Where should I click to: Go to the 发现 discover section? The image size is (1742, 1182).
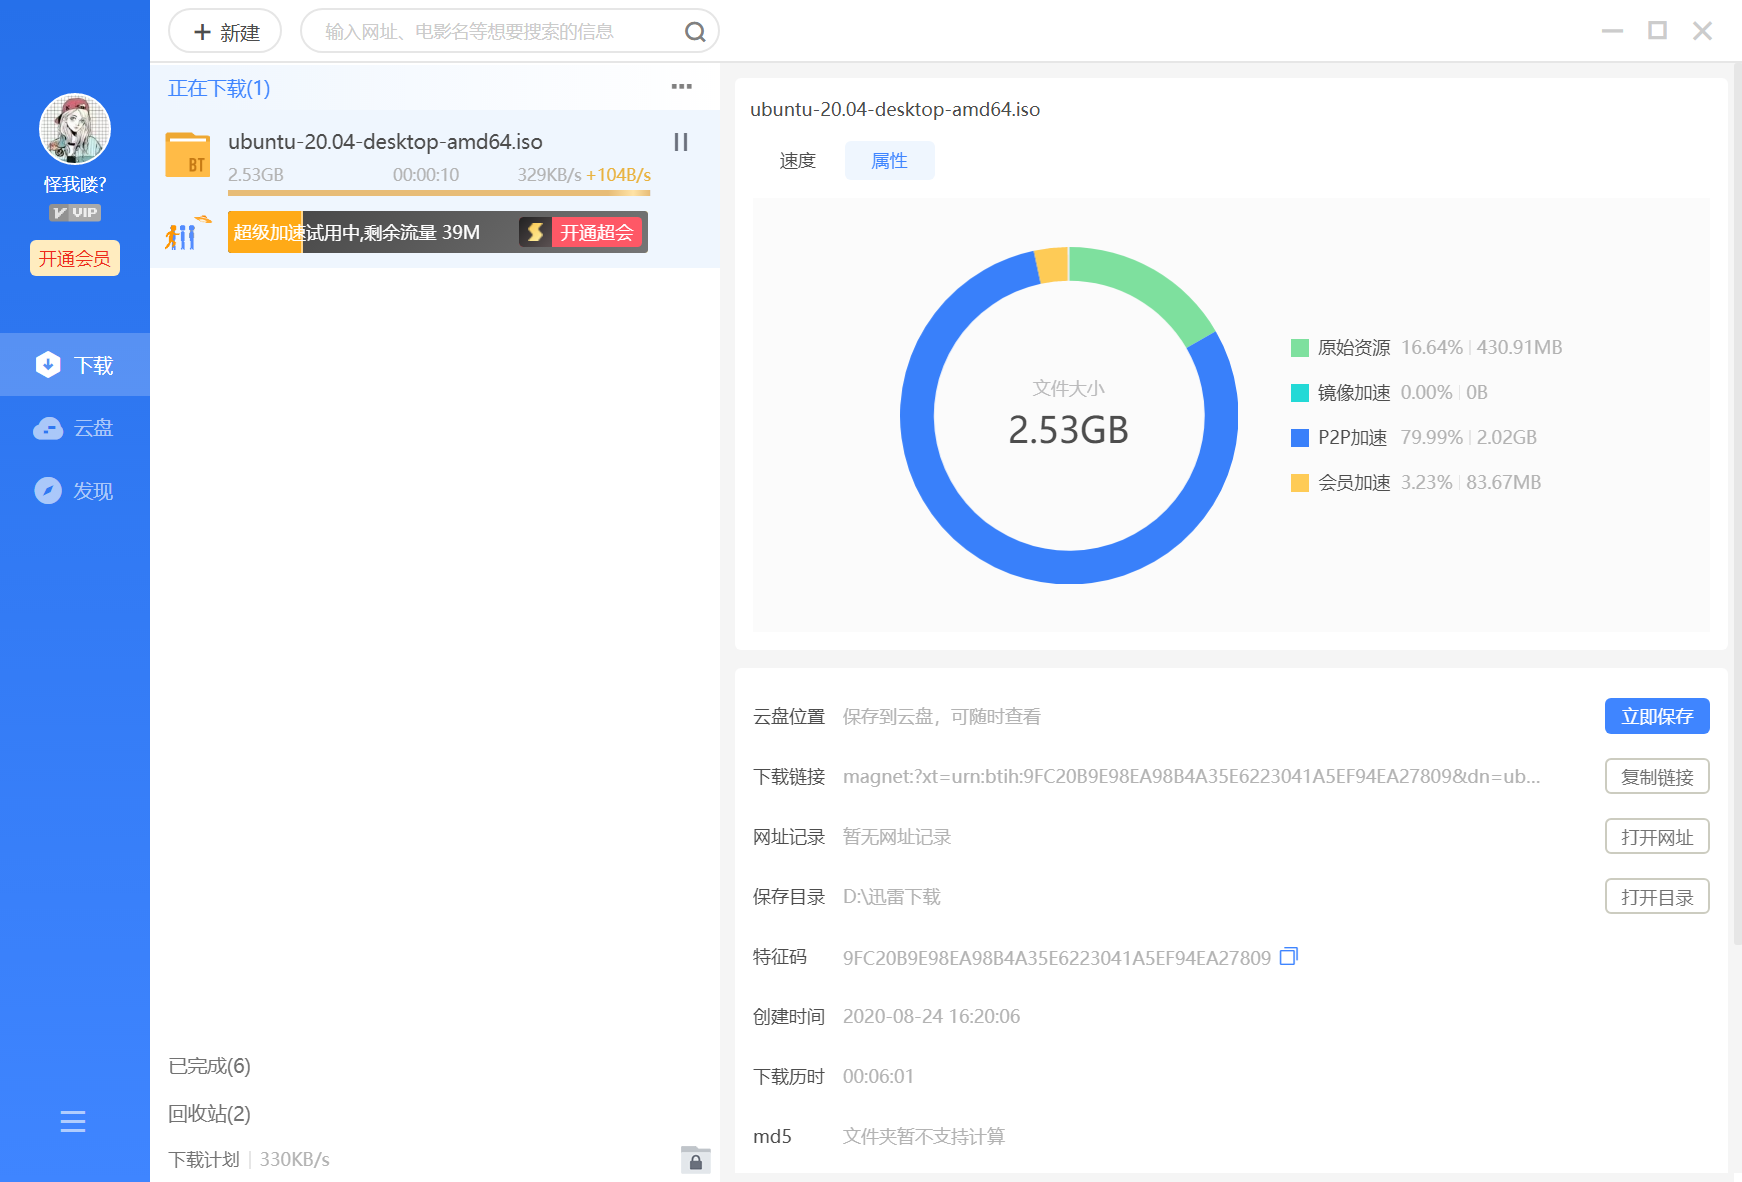coord(75,491)
